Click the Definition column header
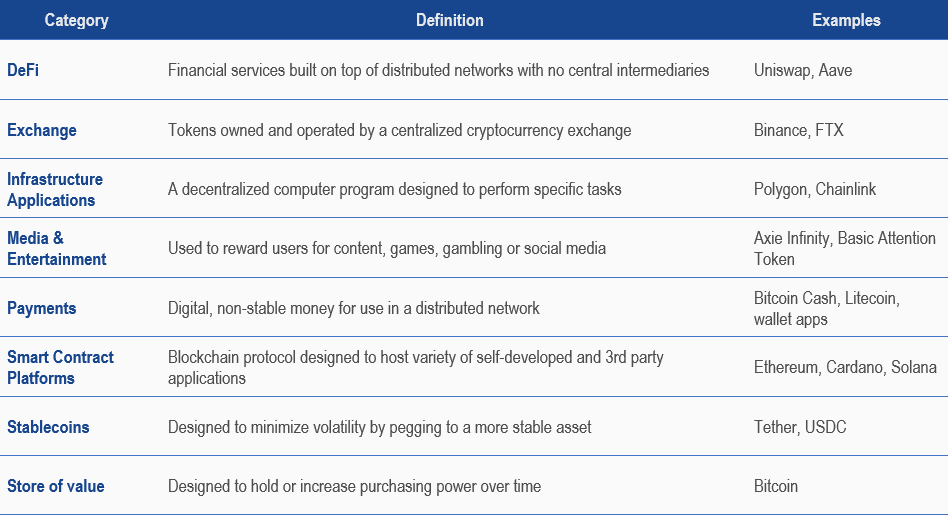Image resolution: width=948 pixels, height=517 pixels. (x=449, y=20)
